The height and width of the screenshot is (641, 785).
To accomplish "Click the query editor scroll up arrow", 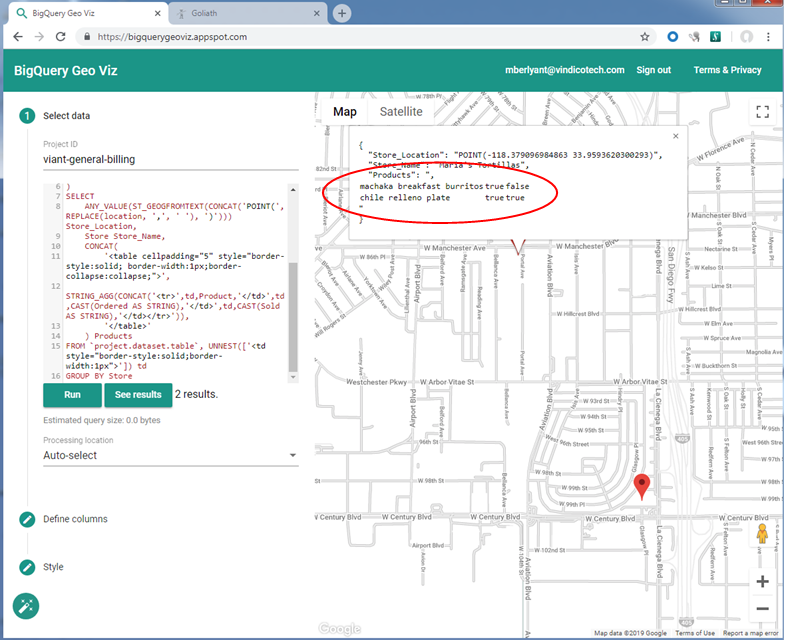I will pos(293,189).
